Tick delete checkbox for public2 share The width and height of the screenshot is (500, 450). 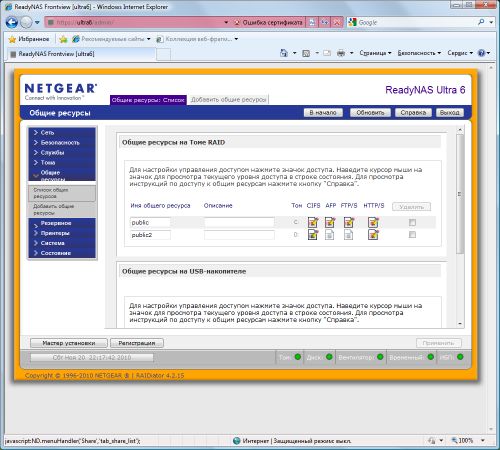[x=412, y=235]
